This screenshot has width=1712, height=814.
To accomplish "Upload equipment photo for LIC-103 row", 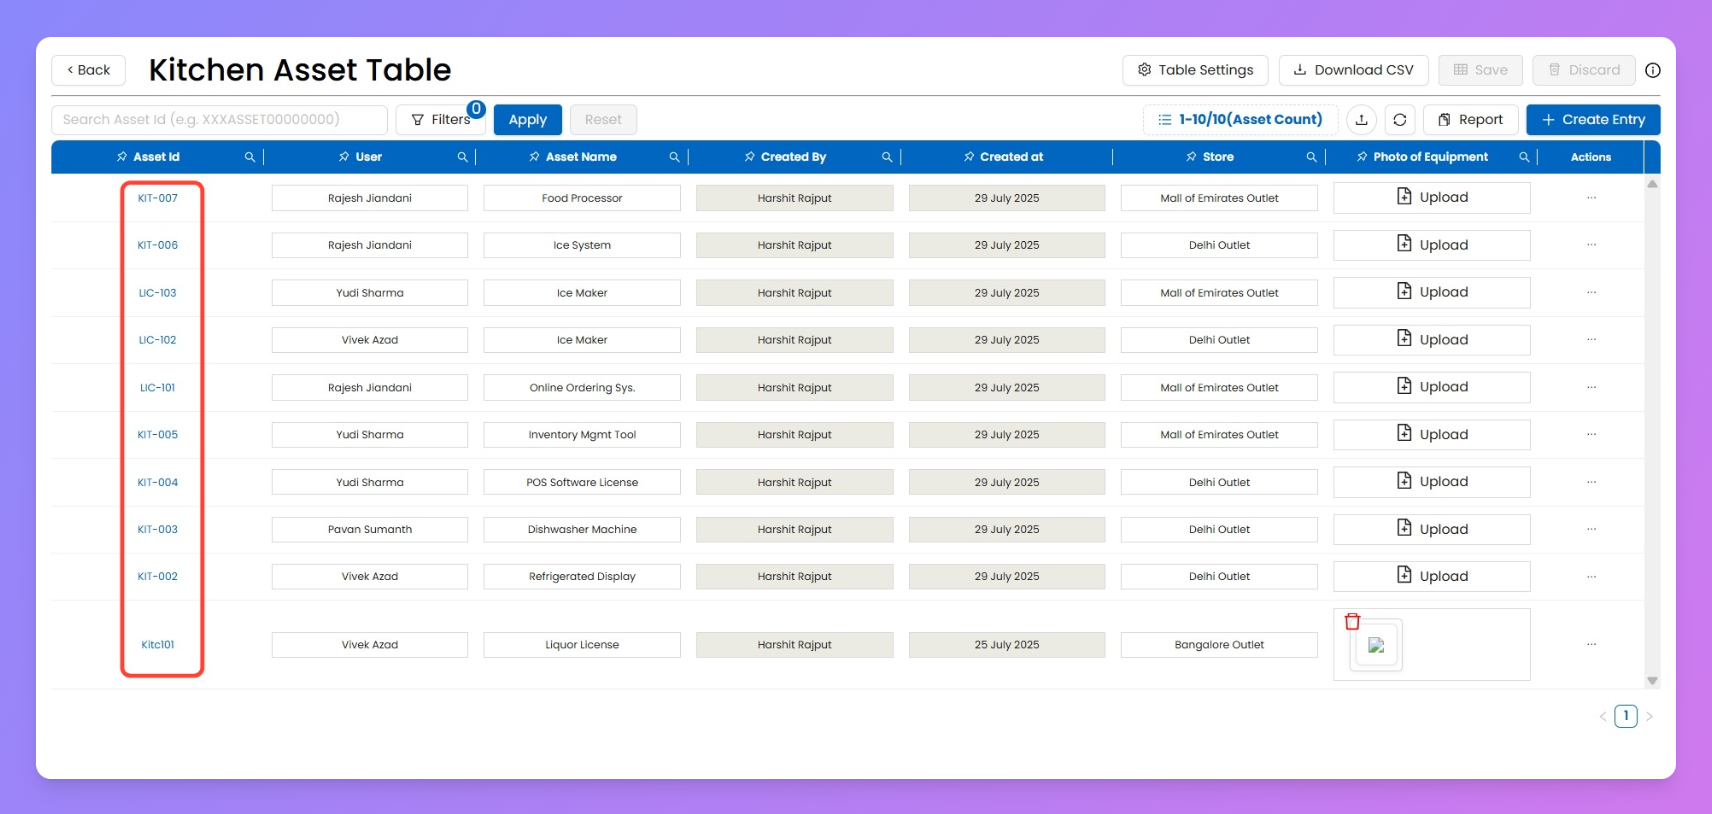I will tap(1431, 292).
